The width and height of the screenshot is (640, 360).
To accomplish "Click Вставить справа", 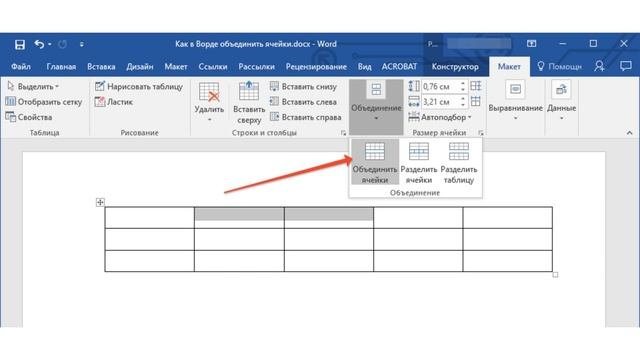I will (306, 118).
